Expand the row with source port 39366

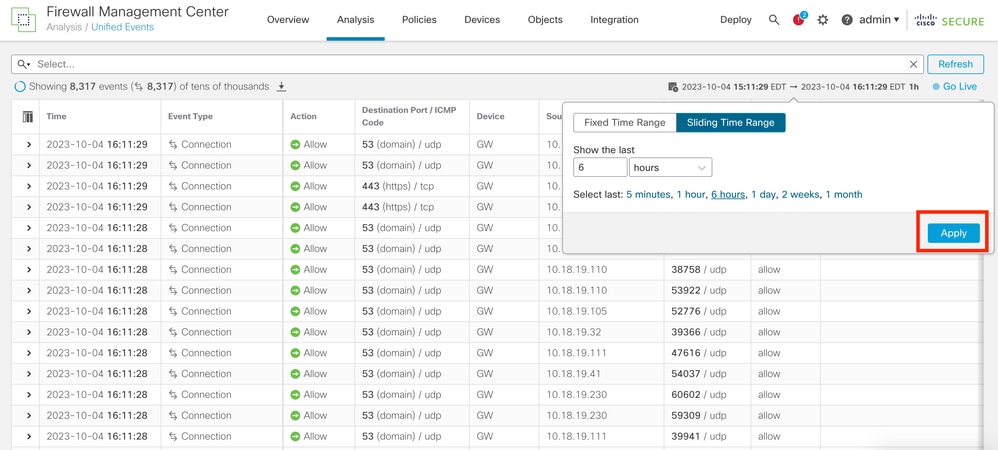click(x=29, y=332)
